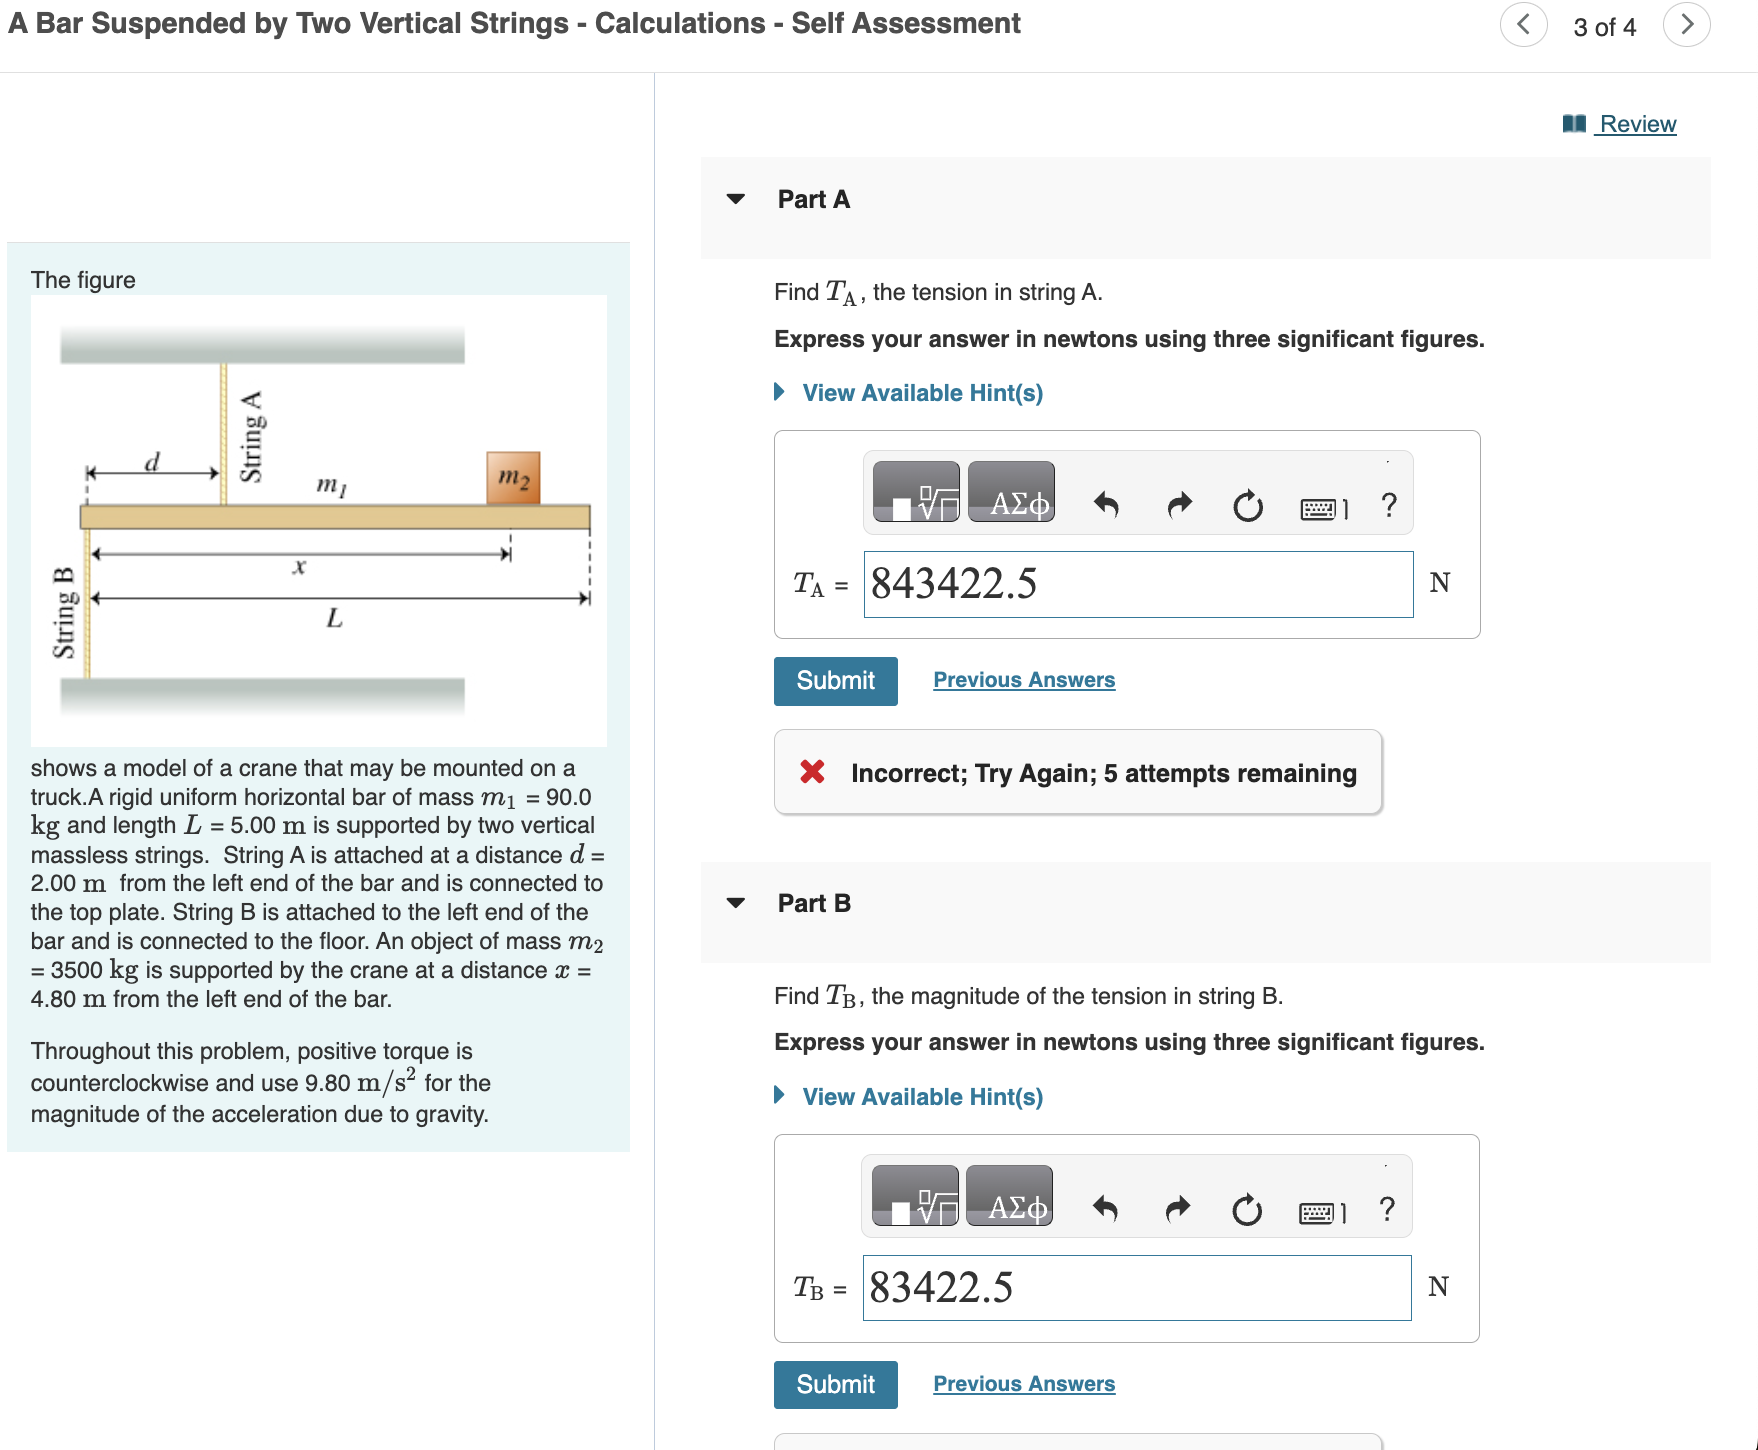
Task: Undo in the Part B equation editor
Action: coord(1104,1210)
